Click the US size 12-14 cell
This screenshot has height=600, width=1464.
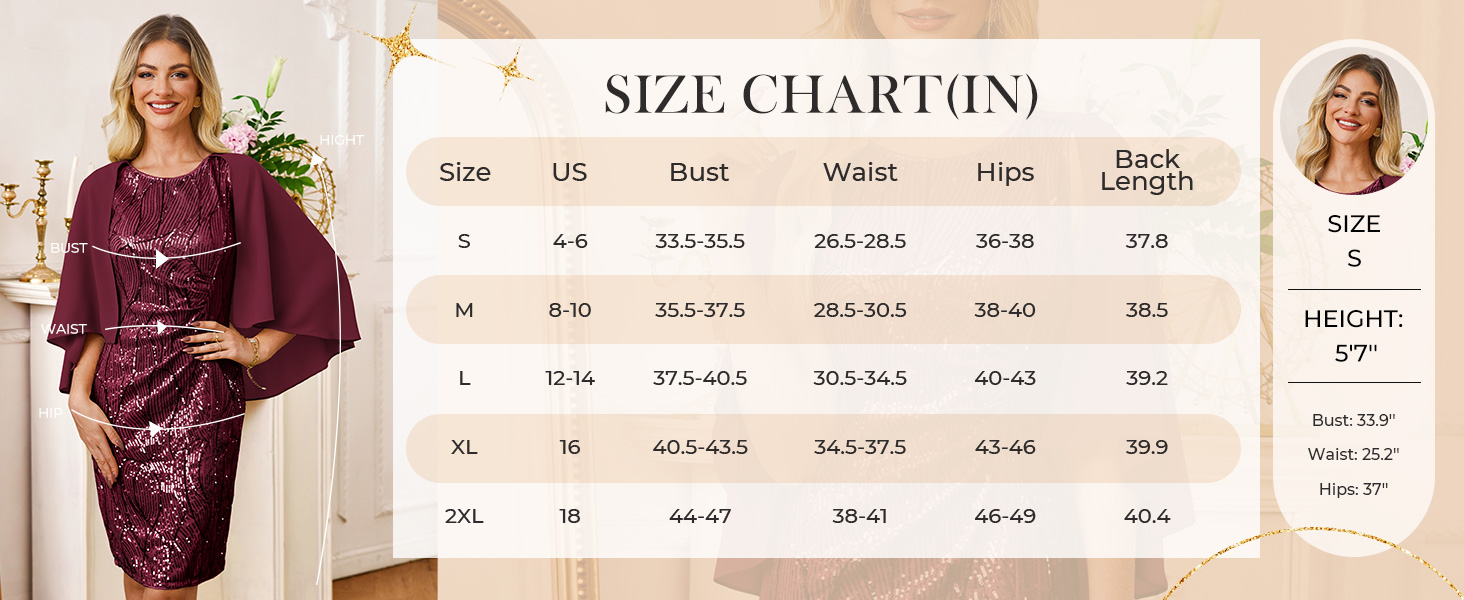[x=570, y=378]
